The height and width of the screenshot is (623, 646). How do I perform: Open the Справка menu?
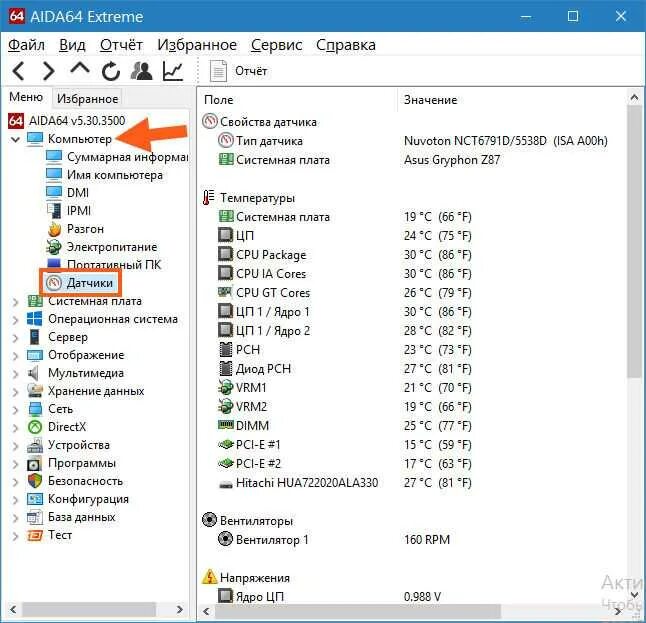(x=346, y=44)
